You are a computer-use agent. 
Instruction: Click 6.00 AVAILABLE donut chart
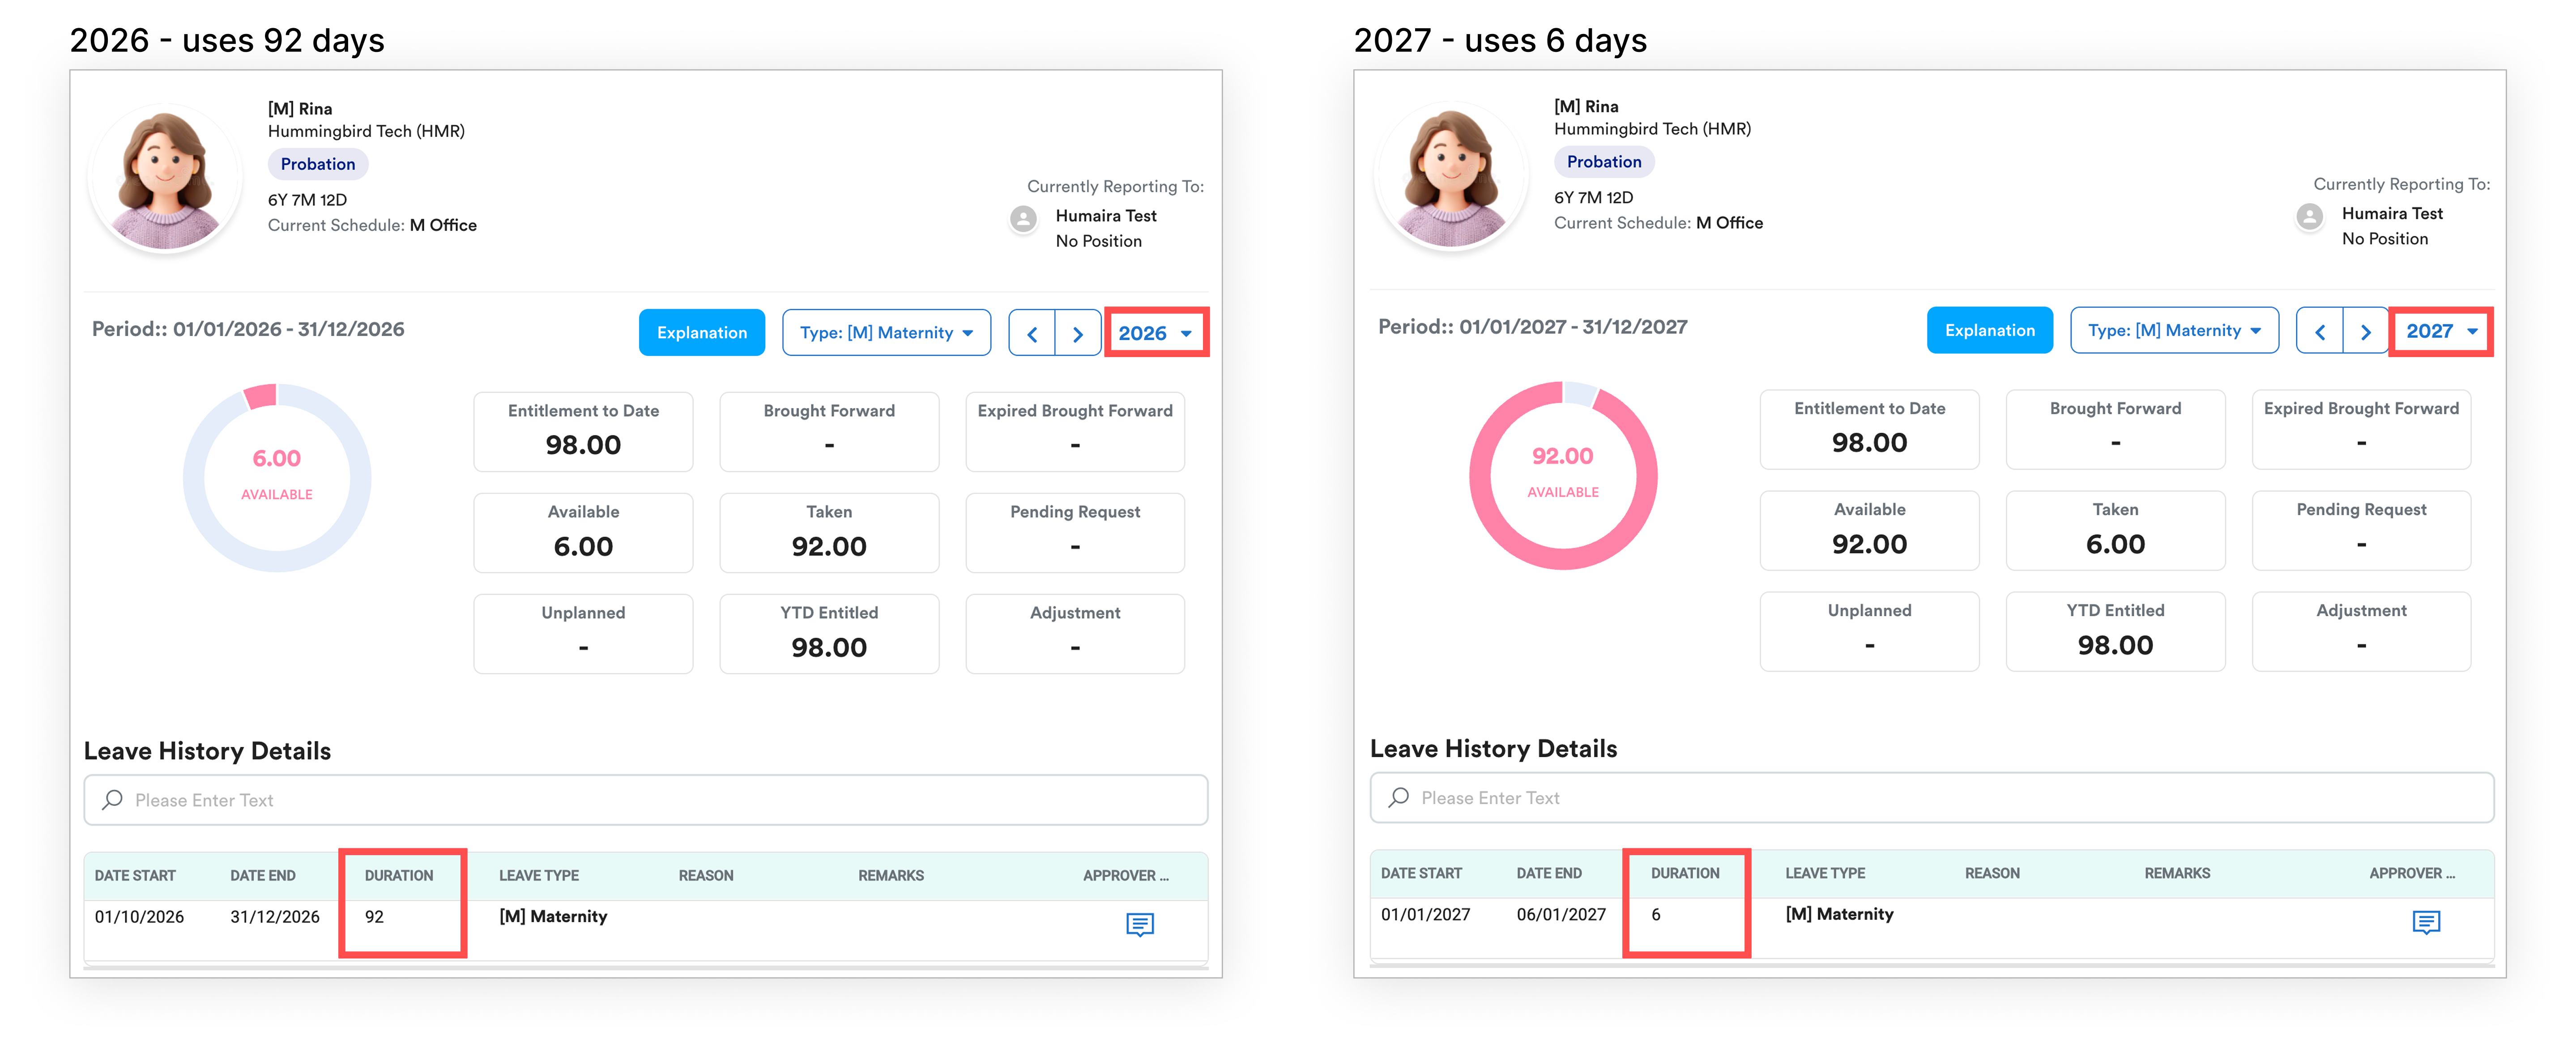(x=277, y=478)
